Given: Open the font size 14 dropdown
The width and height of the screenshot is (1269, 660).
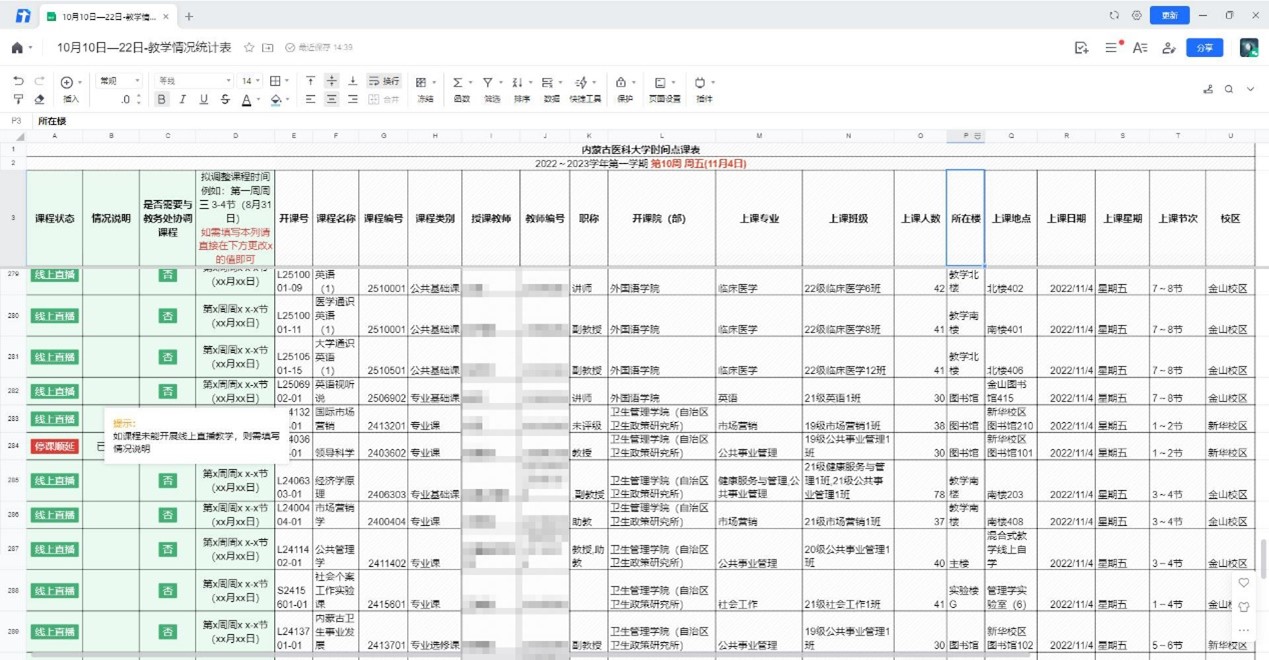Looking at the screenshot, I should click(250, 81).
